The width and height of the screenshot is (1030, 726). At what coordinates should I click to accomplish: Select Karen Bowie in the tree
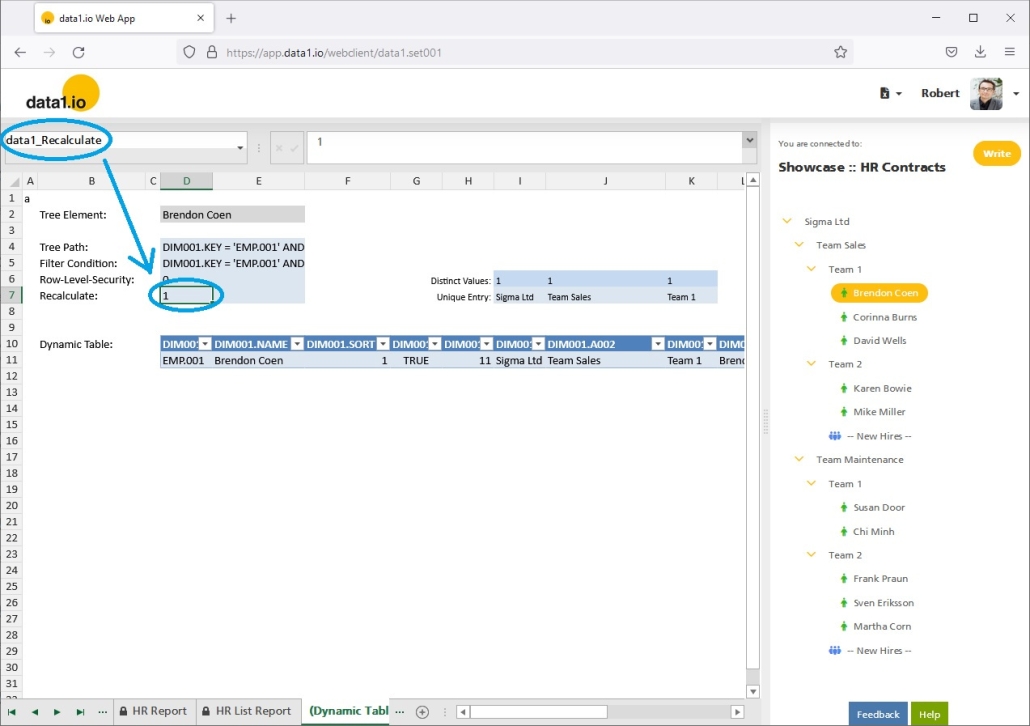[882, 388]
